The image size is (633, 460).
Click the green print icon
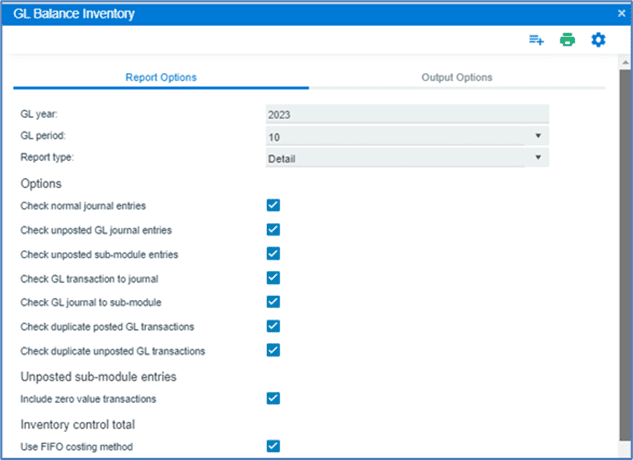coord(567,40)
